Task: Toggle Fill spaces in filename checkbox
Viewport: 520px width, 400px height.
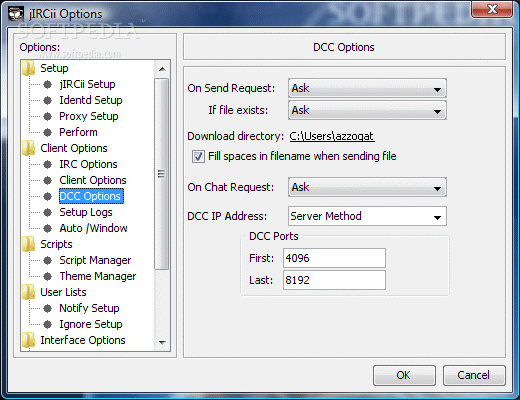Action: tap(198, 156)
